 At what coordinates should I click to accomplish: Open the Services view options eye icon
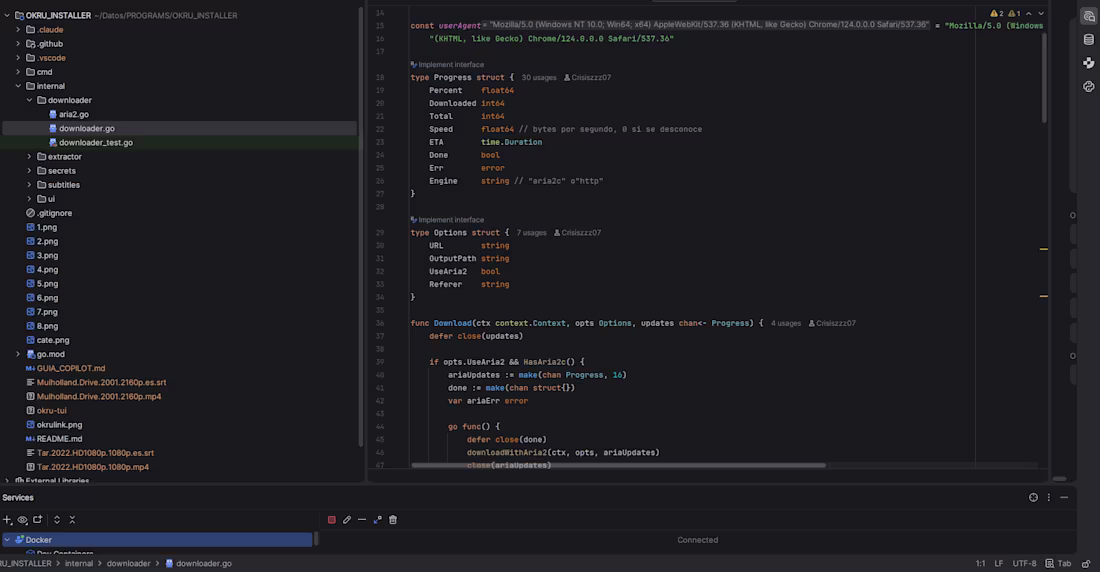pyautogui.click(x=22, y=520)
